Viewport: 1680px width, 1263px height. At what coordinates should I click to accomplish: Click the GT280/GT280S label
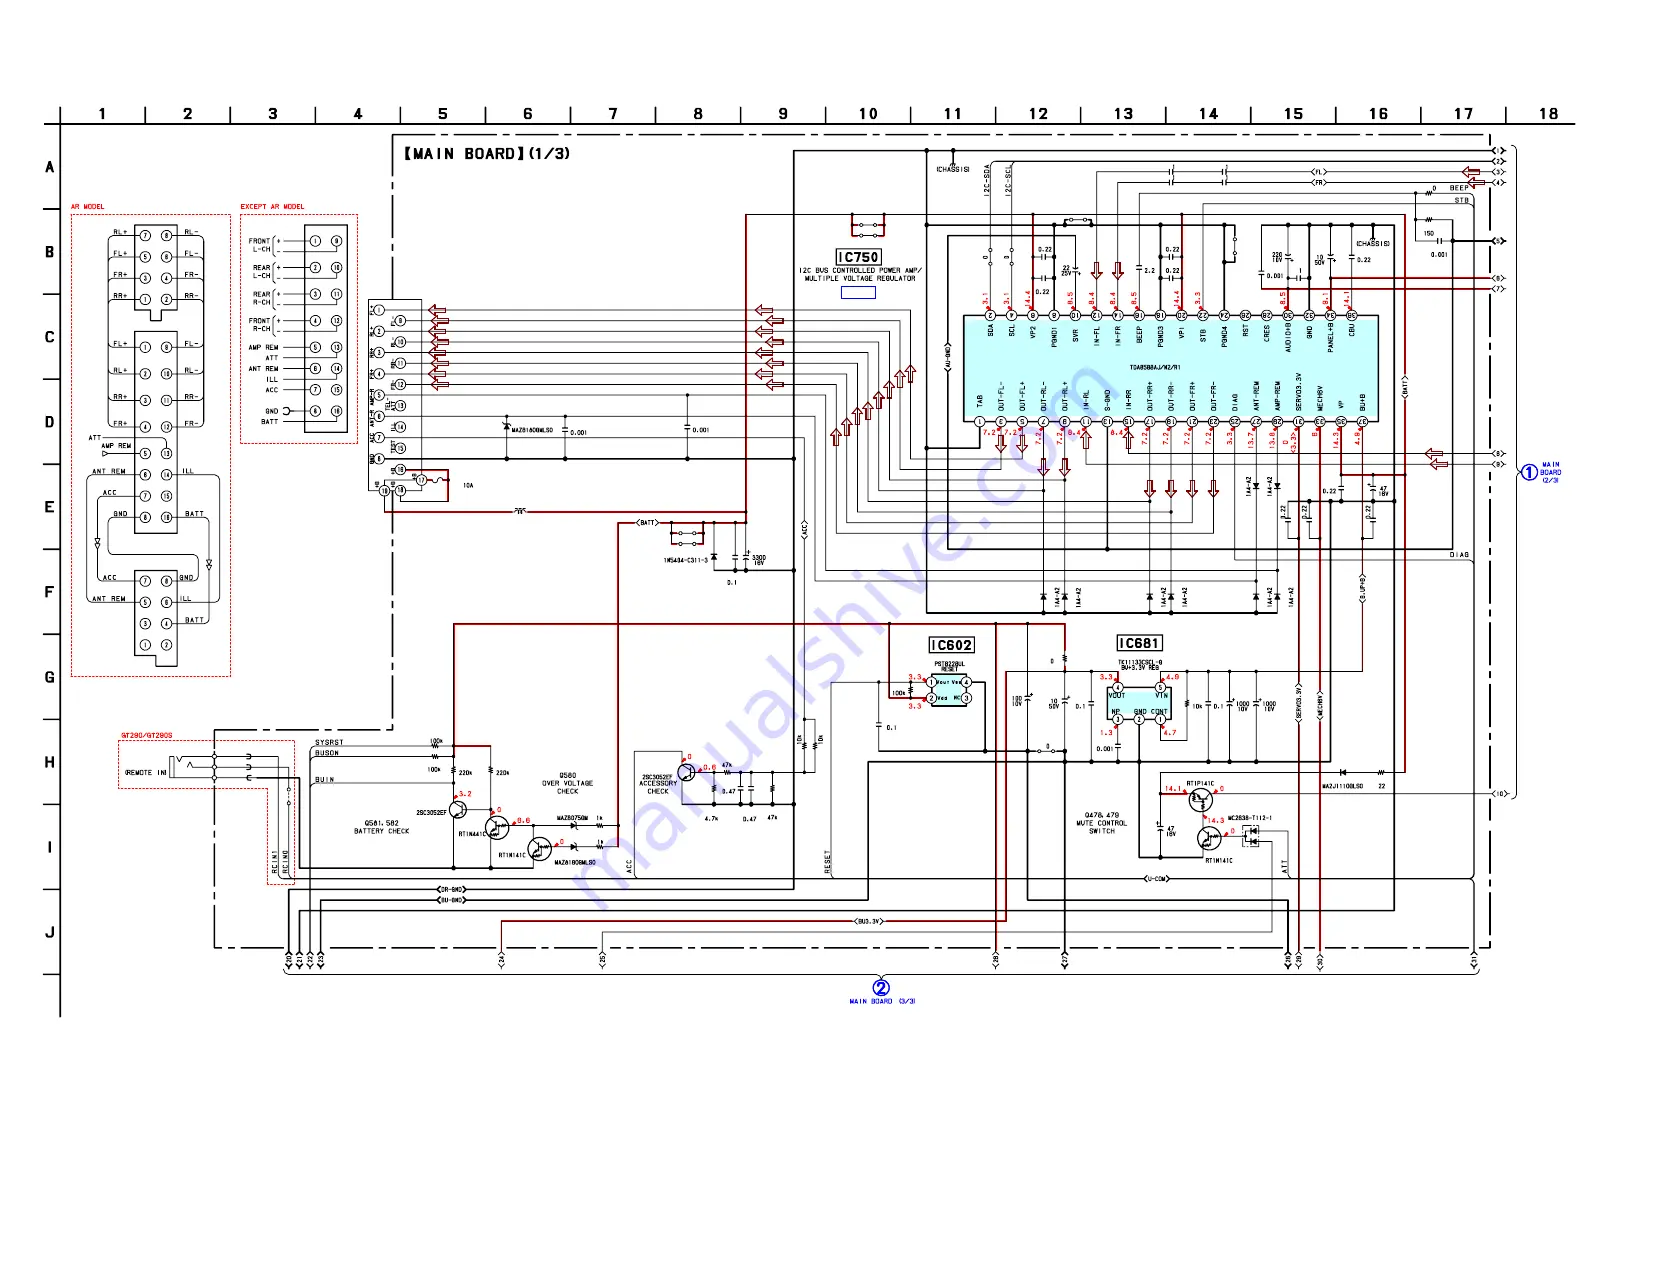(147, 735)
